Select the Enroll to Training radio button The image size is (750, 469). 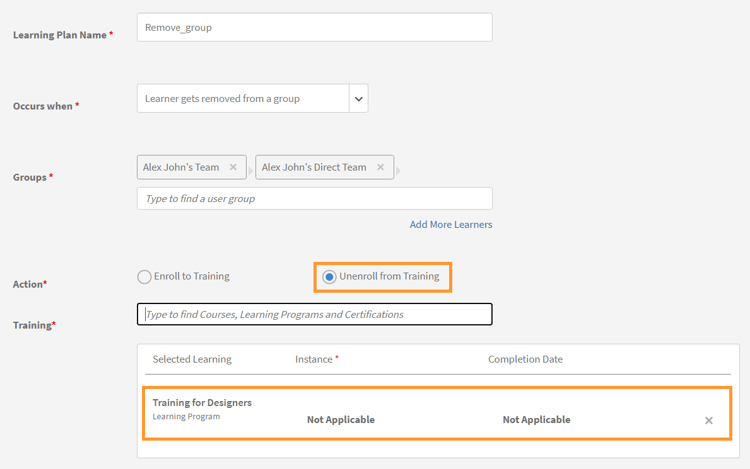[x=144, y=277]
